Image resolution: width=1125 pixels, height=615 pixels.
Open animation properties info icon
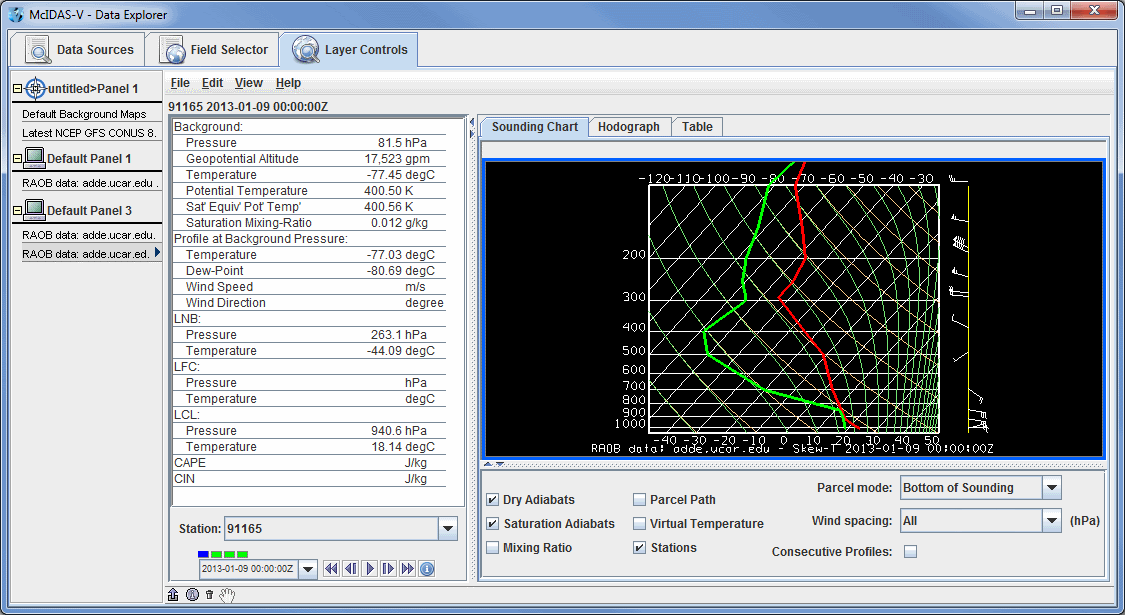tap(426, 569)
